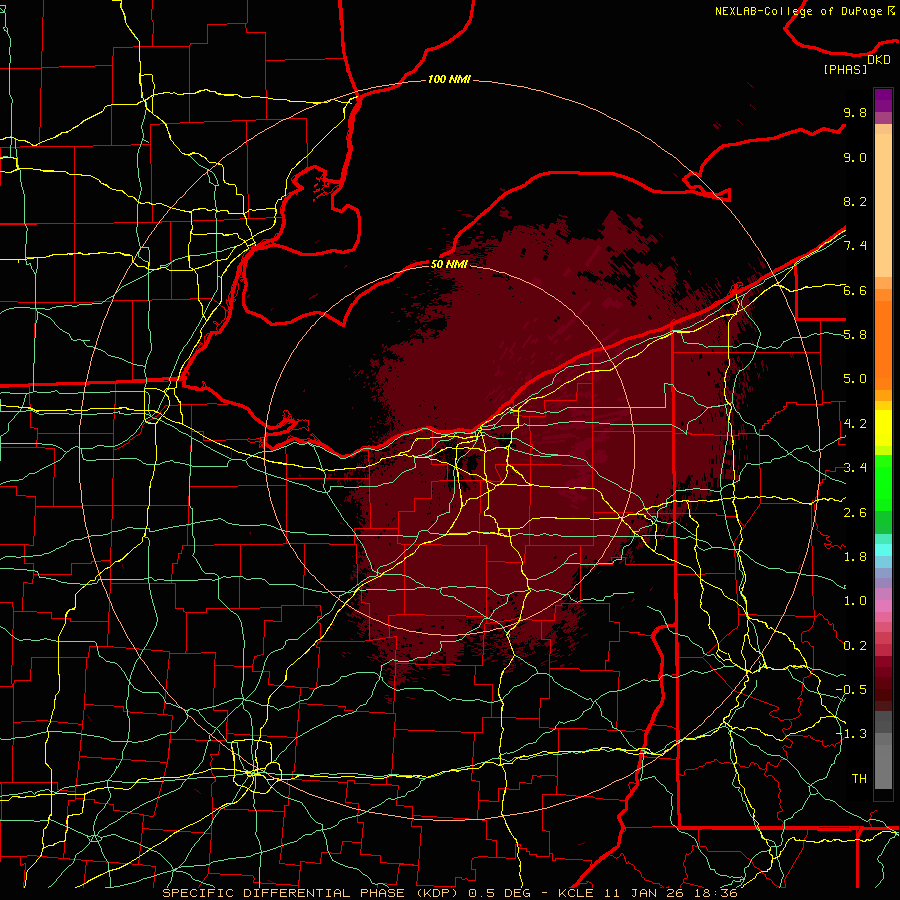Click the 'DKD' label above the color scale
This screenshot has width=900, height=900.
[x=879, y=60]
